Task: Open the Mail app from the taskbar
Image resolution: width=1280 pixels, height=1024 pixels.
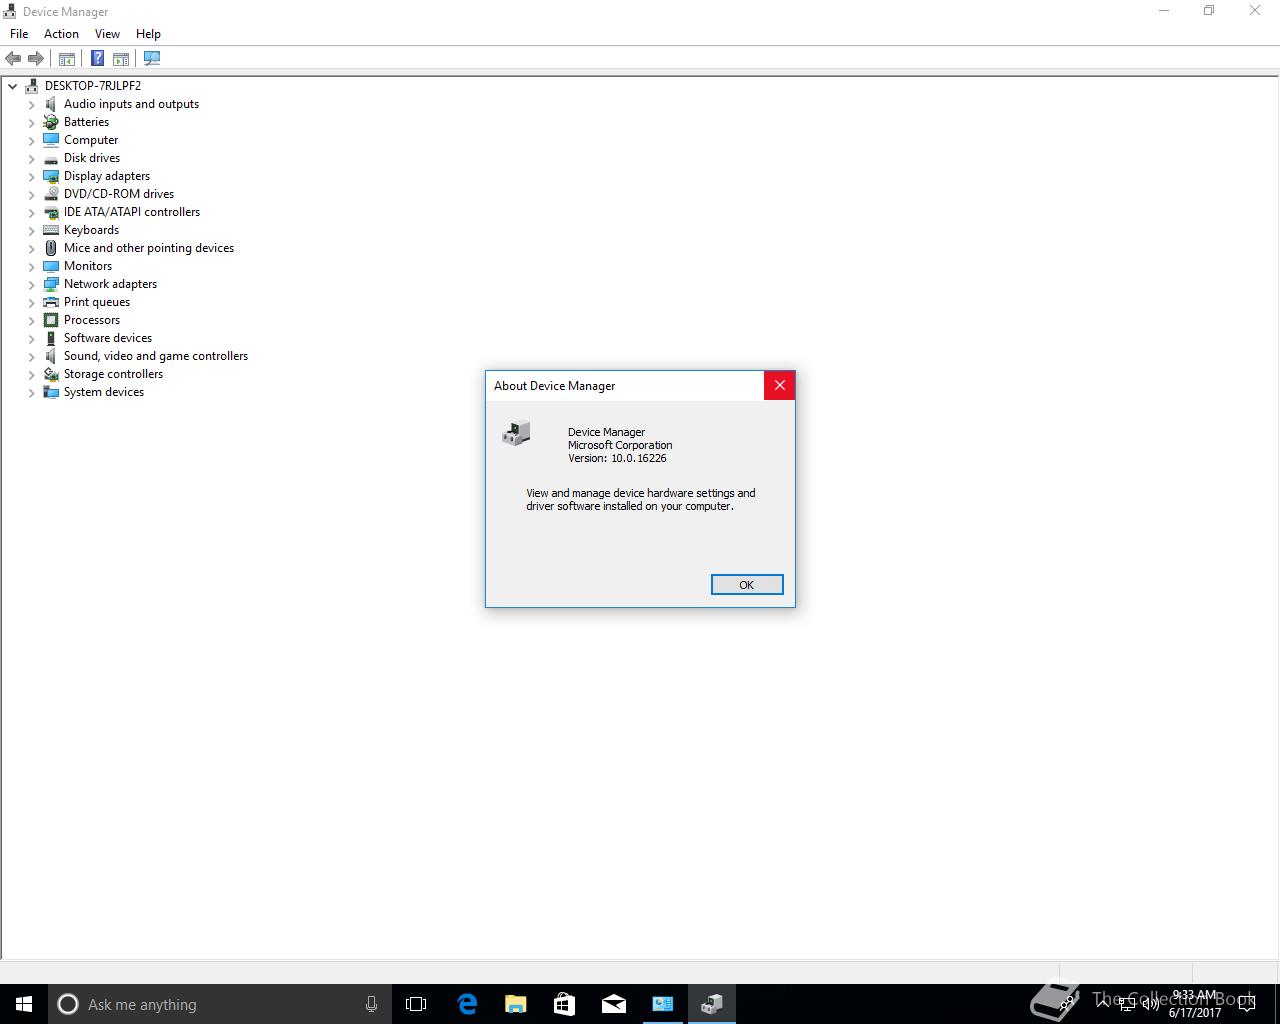Action: pyautogui.click(x=613, y=1004)
